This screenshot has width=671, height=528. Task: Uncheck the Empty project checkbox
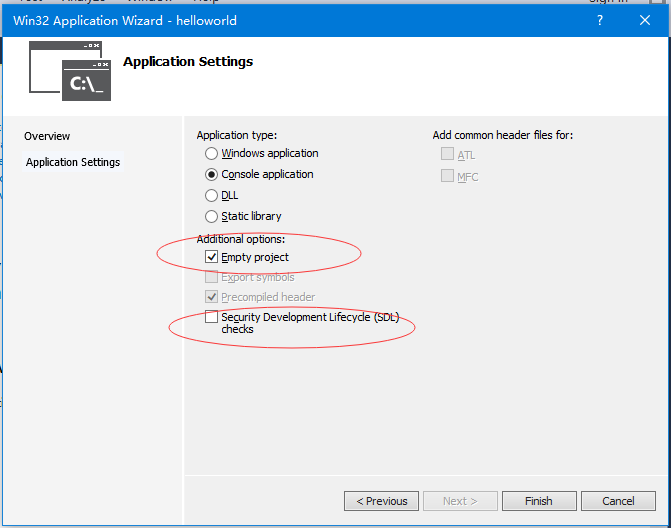pyautogui.click(x=211, y=257)
